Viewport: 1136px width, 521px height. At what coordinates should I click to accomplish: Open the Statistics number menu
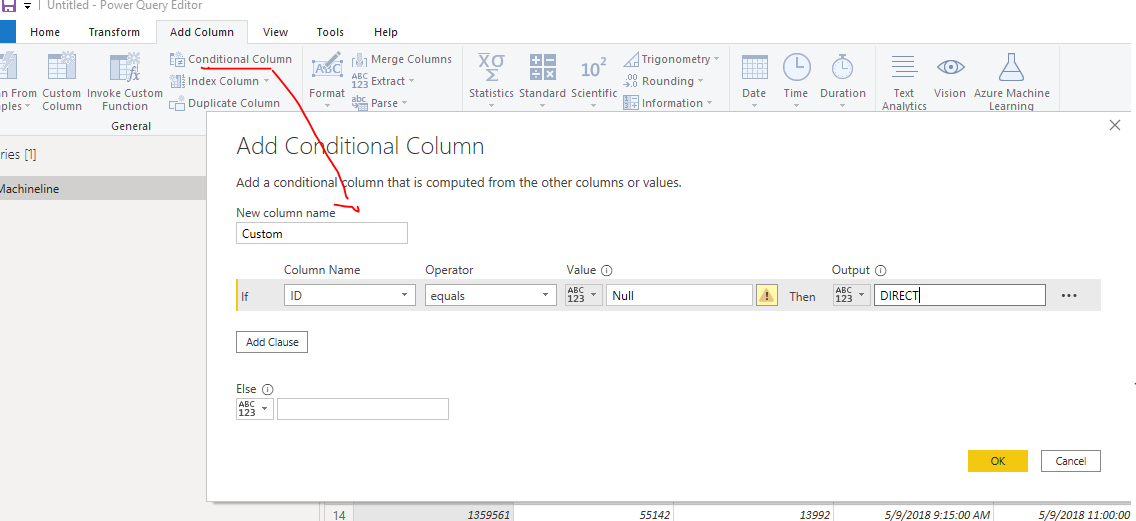[x=491, y=80]
